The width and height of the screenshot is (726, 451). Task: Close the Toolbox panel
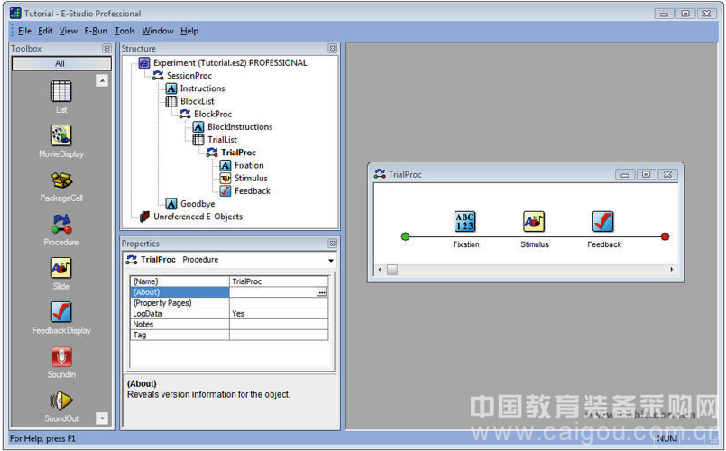(x=107, y=48)
